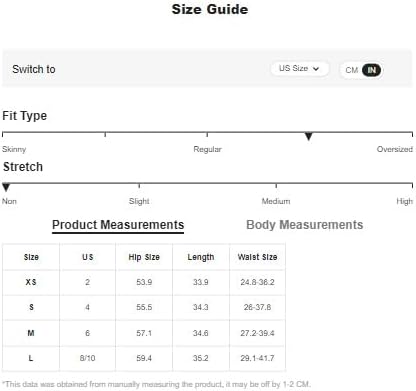This screenshot has width=416, height=391.
Task: Click the 'Medium' stretch label
Action: click(x=276, y=201)
